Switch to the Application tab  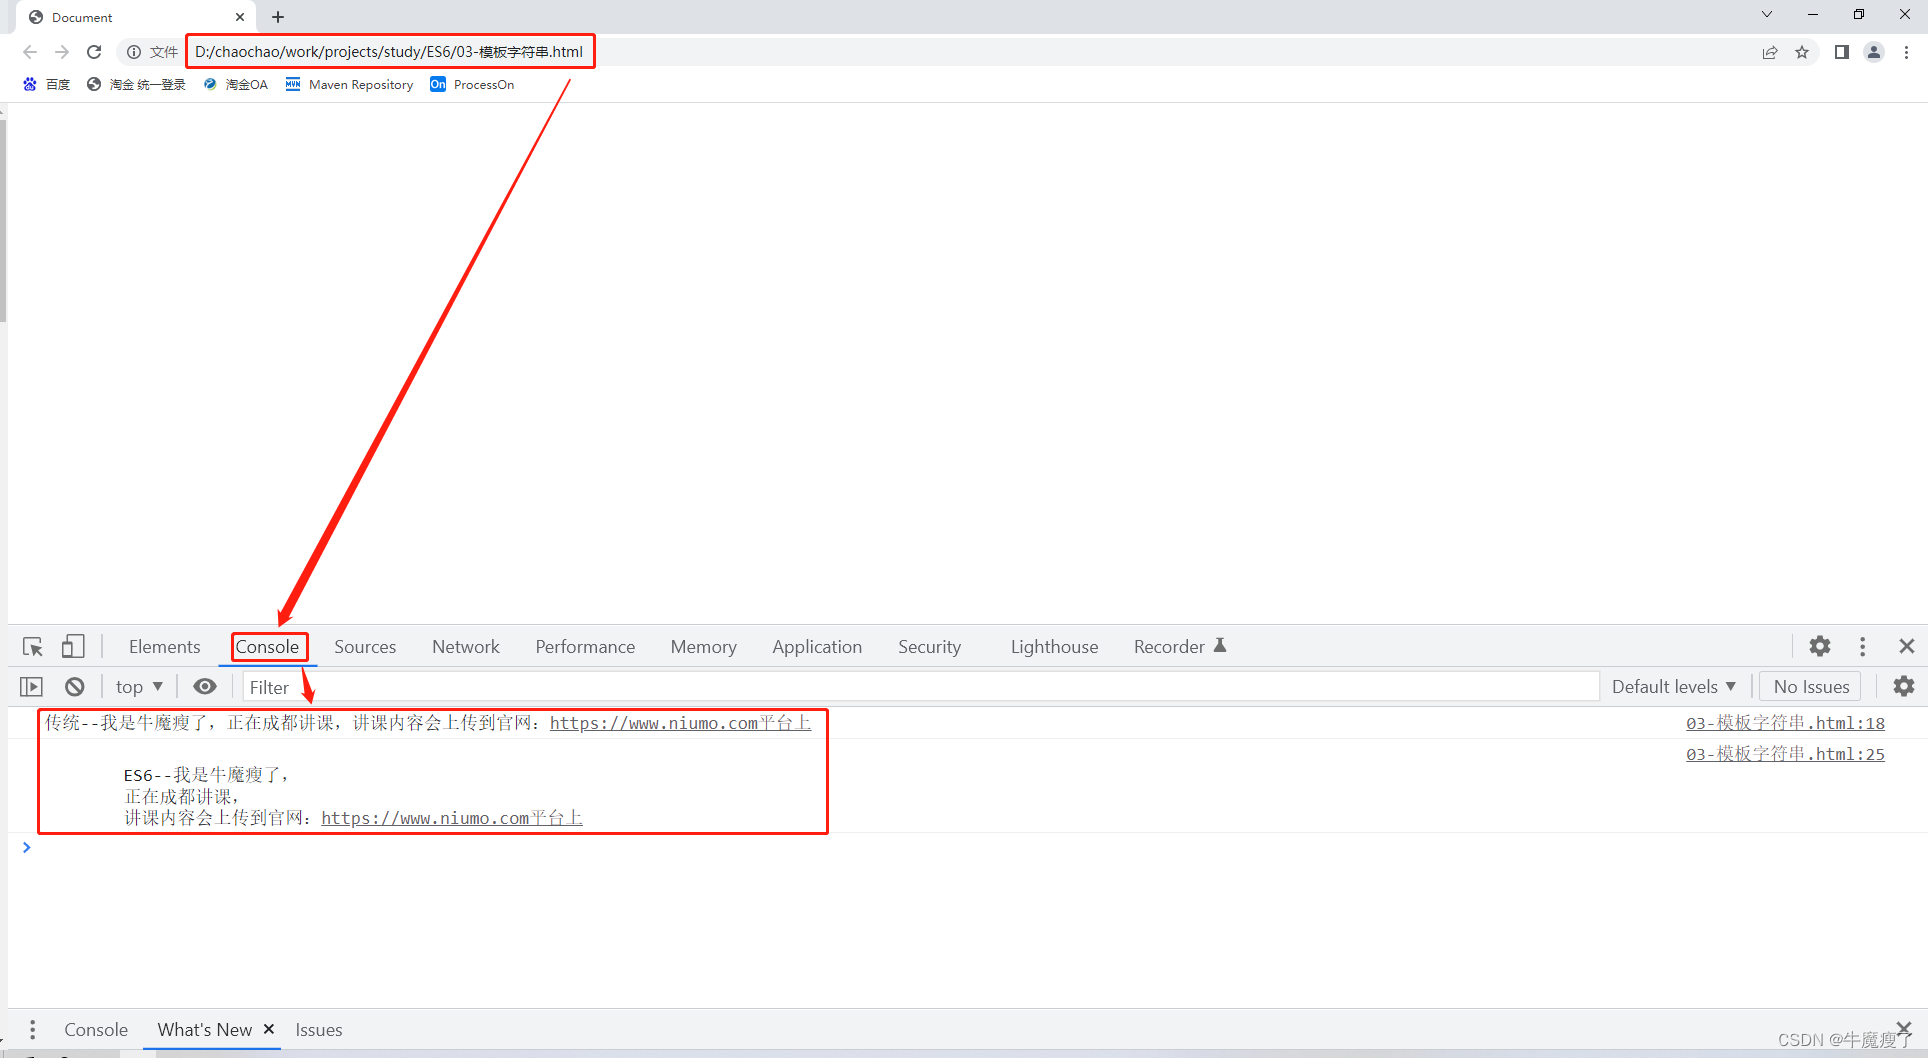[817, 647]
